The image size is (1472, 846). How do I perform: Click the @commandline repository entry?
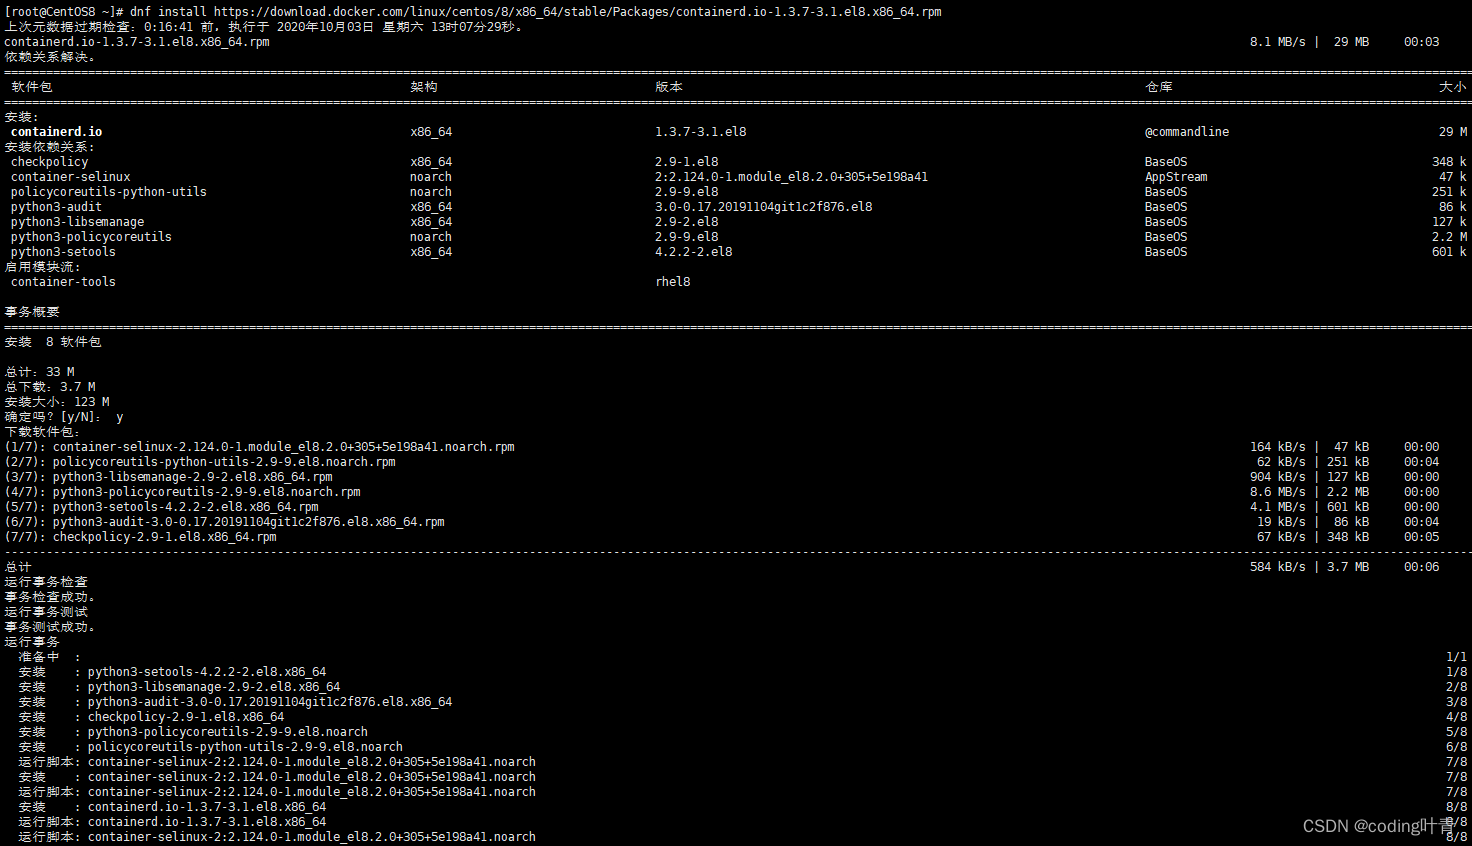(x=1187, y=132)
